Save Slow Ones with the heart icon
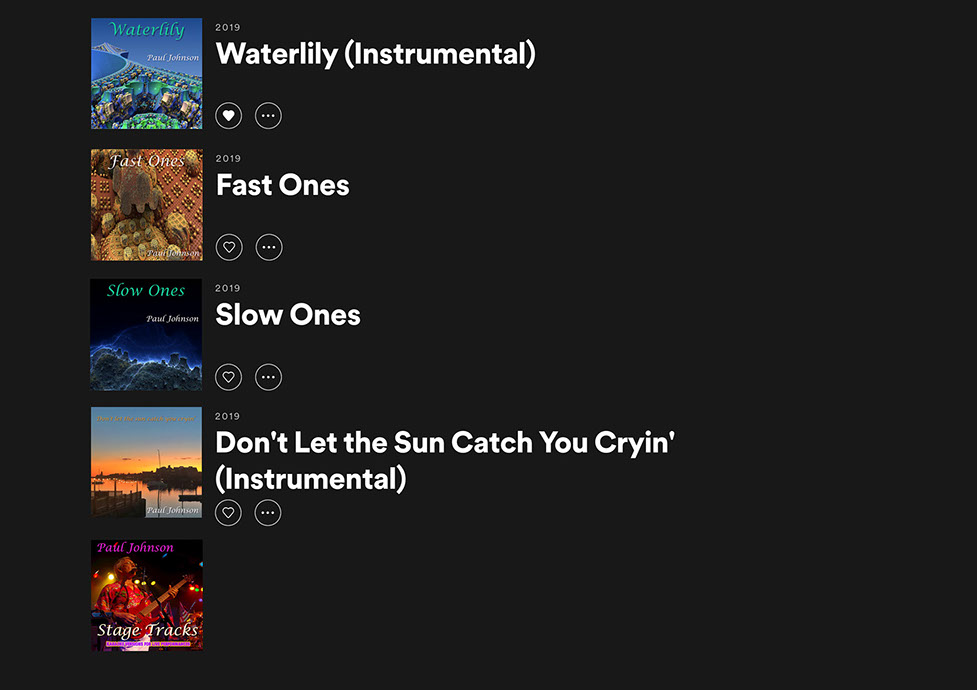This screenshot has width=977, height=690. tap(229, 377)
